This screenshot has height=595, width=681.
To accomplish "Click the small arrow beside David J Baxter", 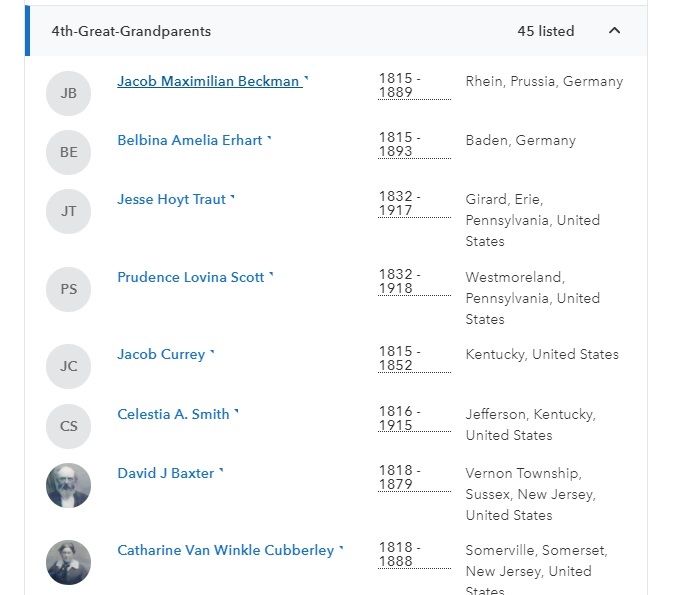I will [221, 471].
